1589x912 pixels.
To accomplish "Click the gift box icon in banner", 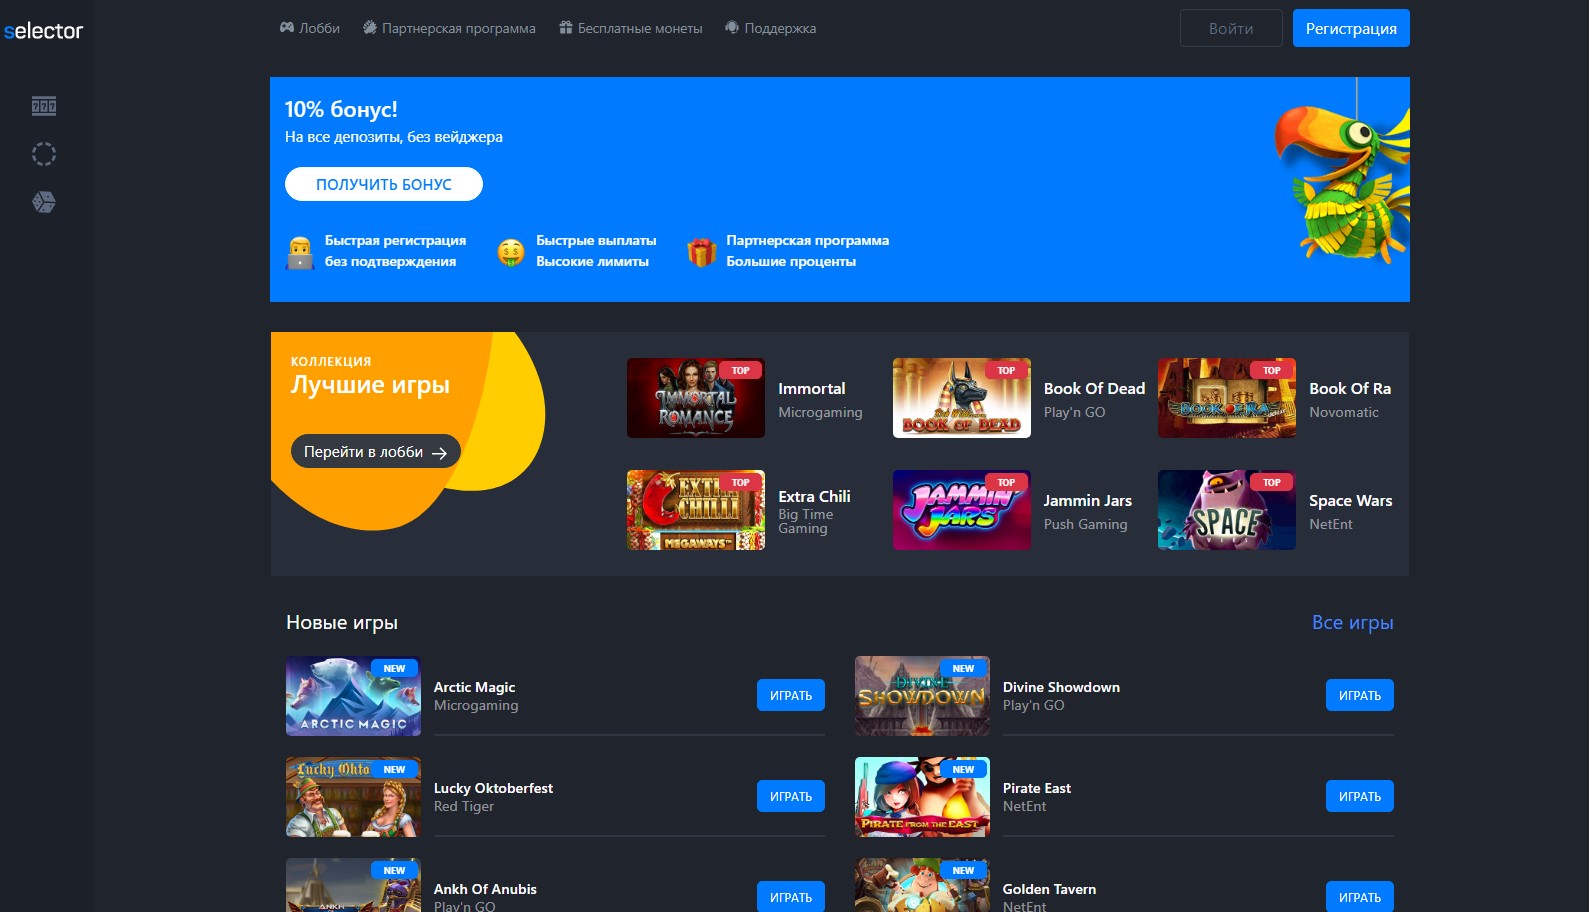I will 702,252.
